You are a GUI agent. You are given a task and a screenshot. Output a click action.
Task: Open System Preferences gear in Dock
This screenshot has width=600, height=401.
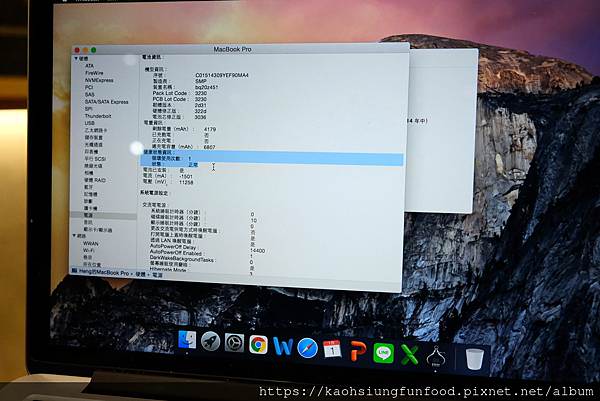[x=234, y=343]
